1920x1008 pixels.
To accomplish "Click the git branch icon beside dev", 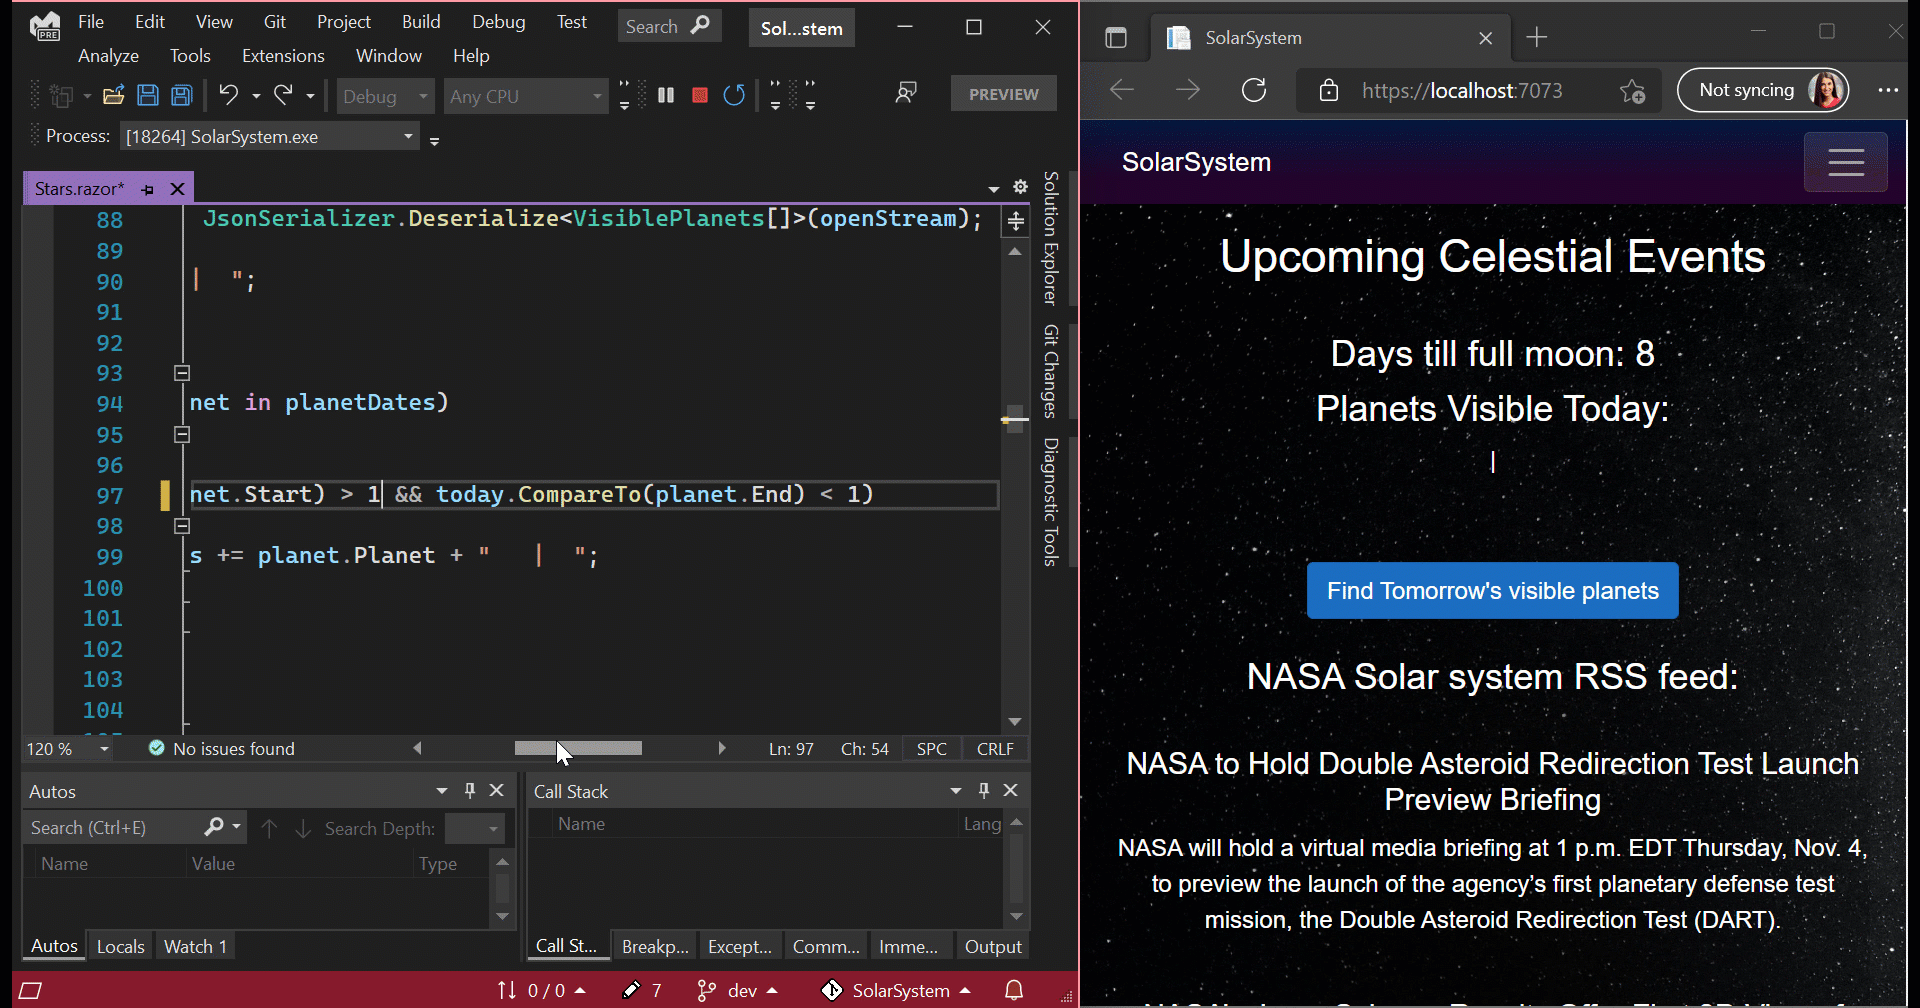I will 706,990.
